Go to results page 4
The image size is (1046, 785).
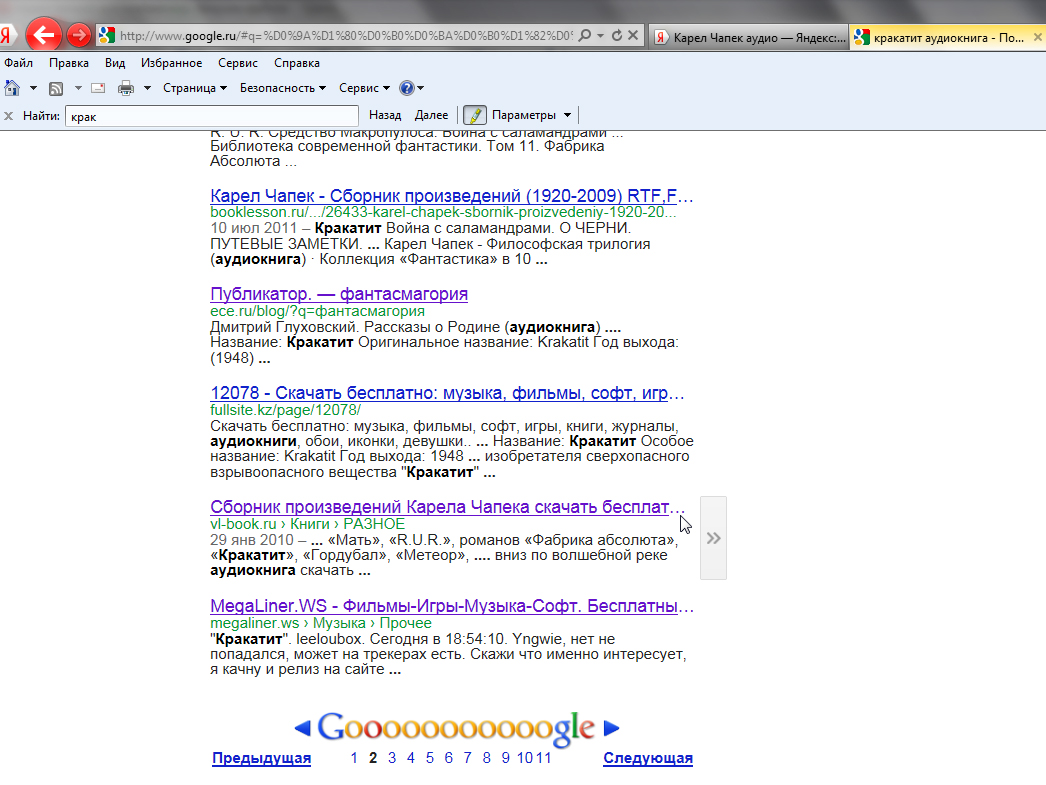(411, 758)
